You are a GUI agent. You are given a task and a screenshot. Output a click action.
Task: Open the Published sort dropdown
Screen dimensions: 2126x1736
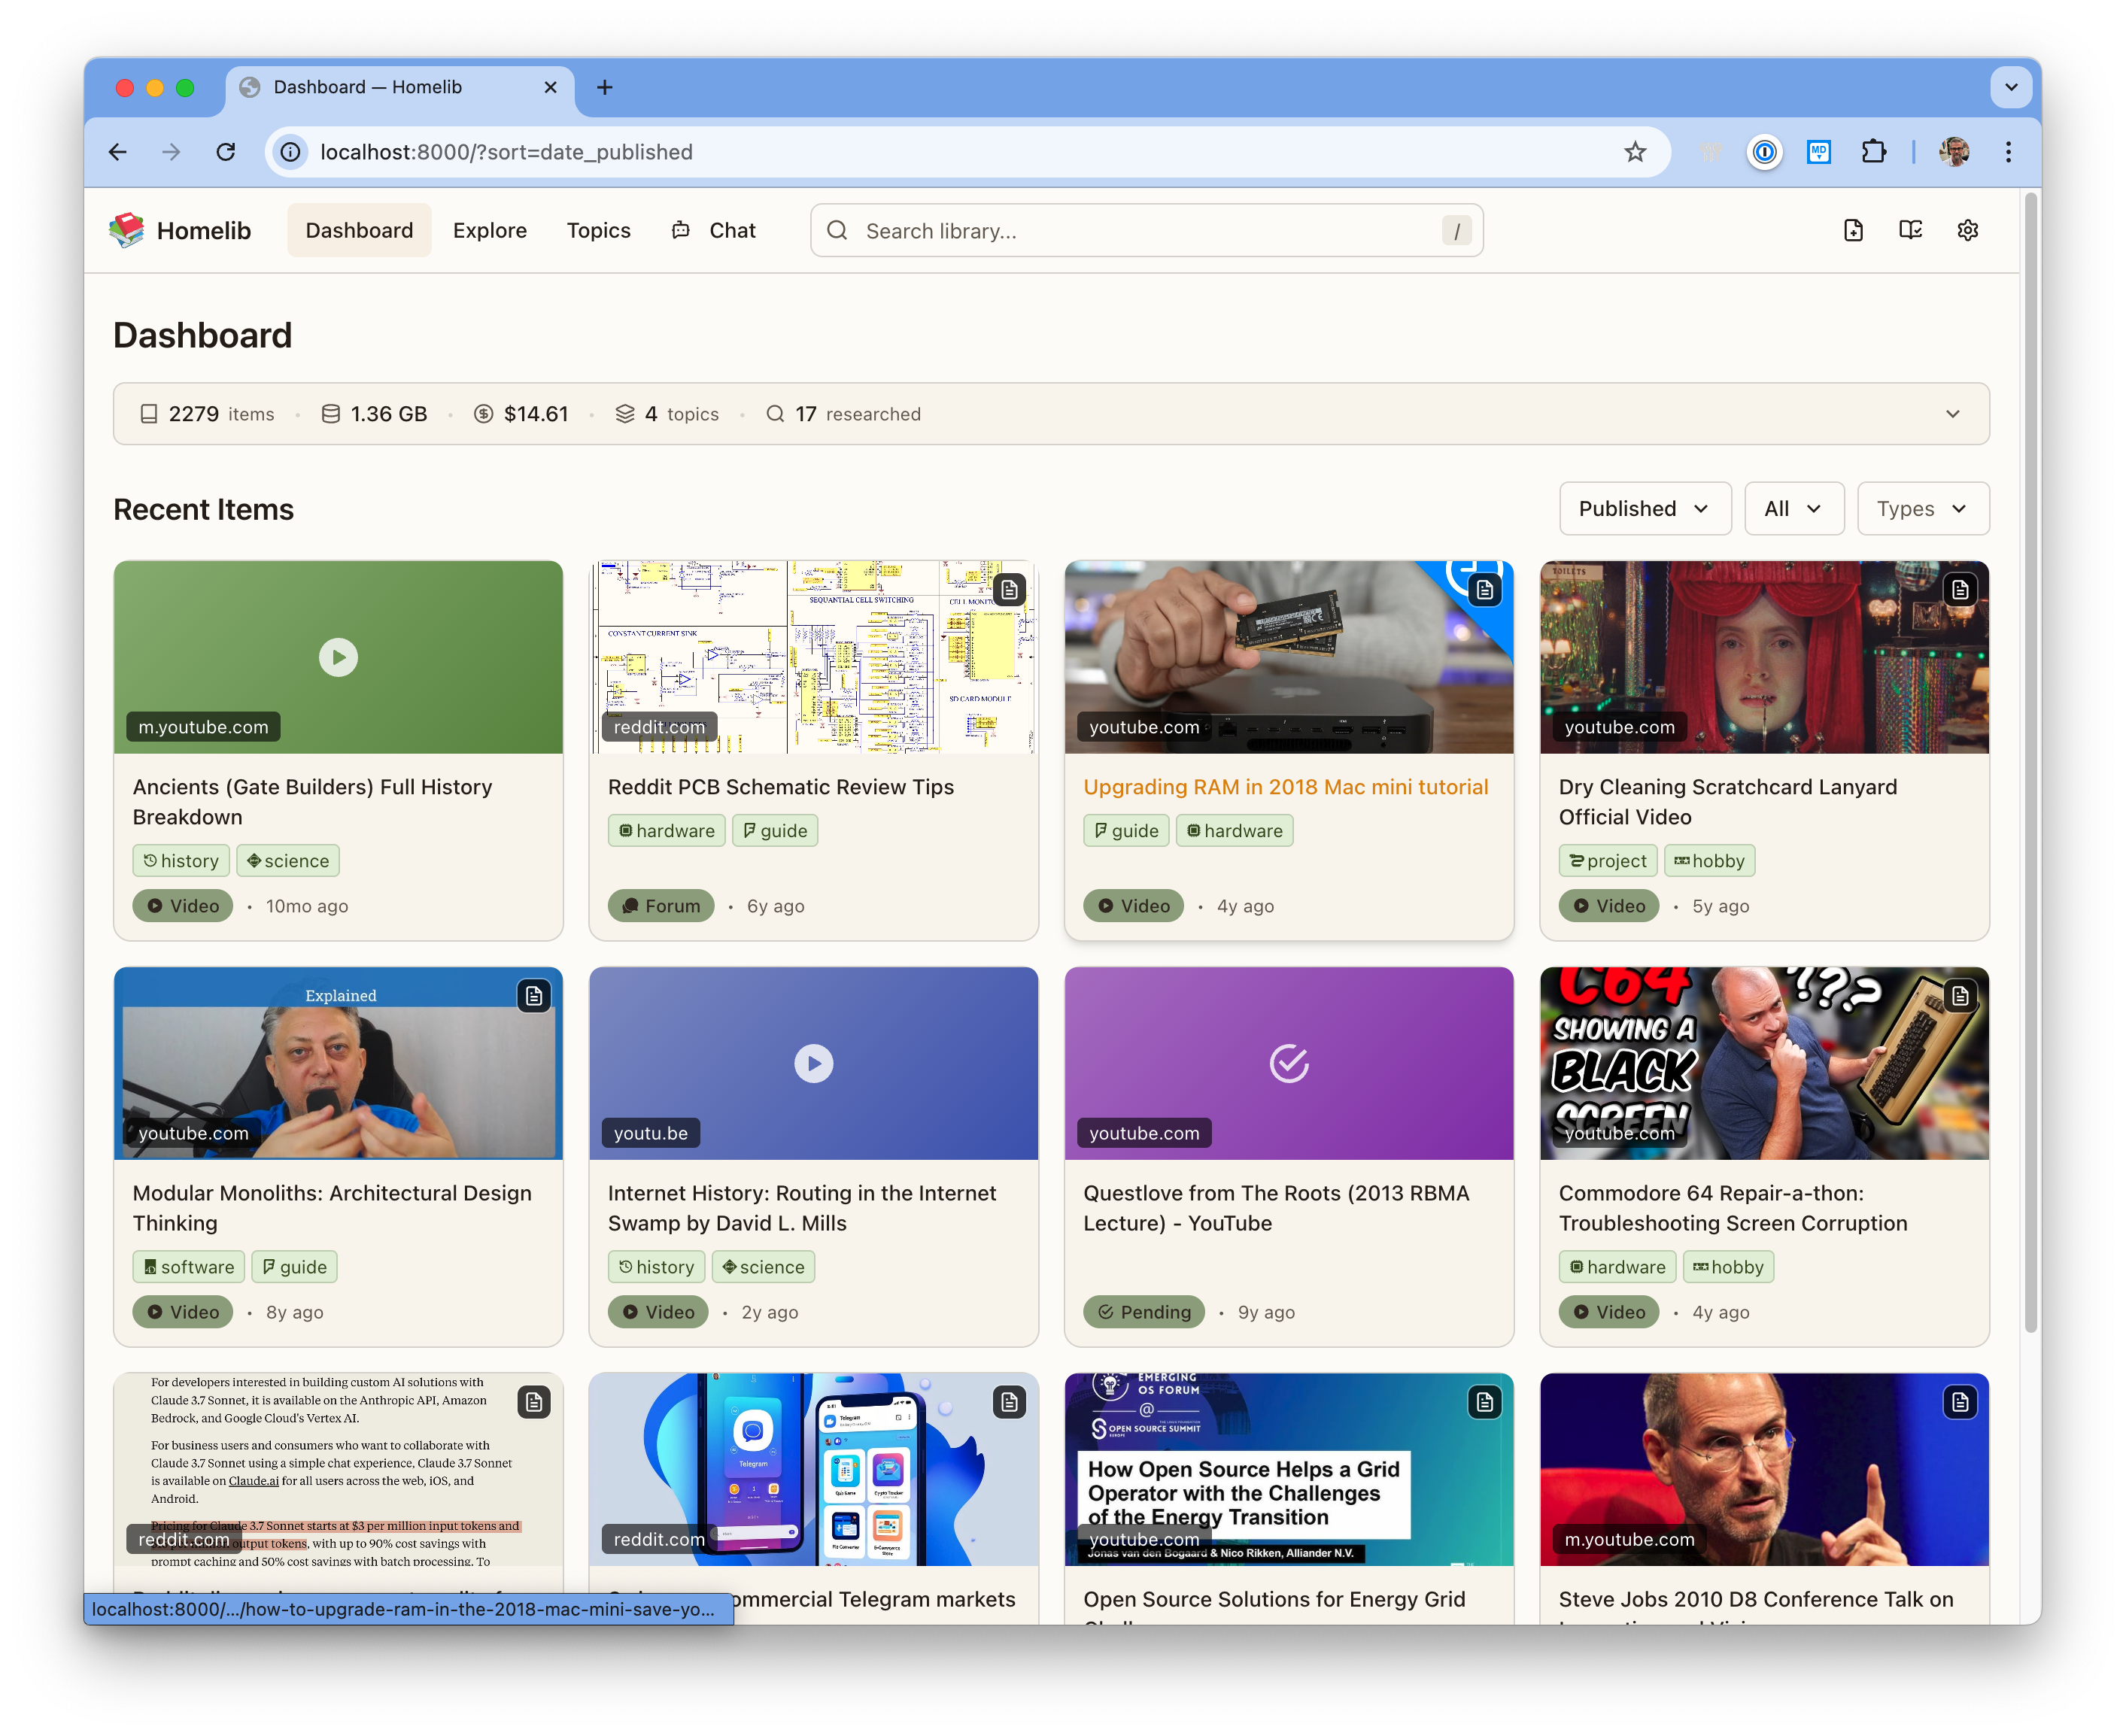tap(1644, 509)
